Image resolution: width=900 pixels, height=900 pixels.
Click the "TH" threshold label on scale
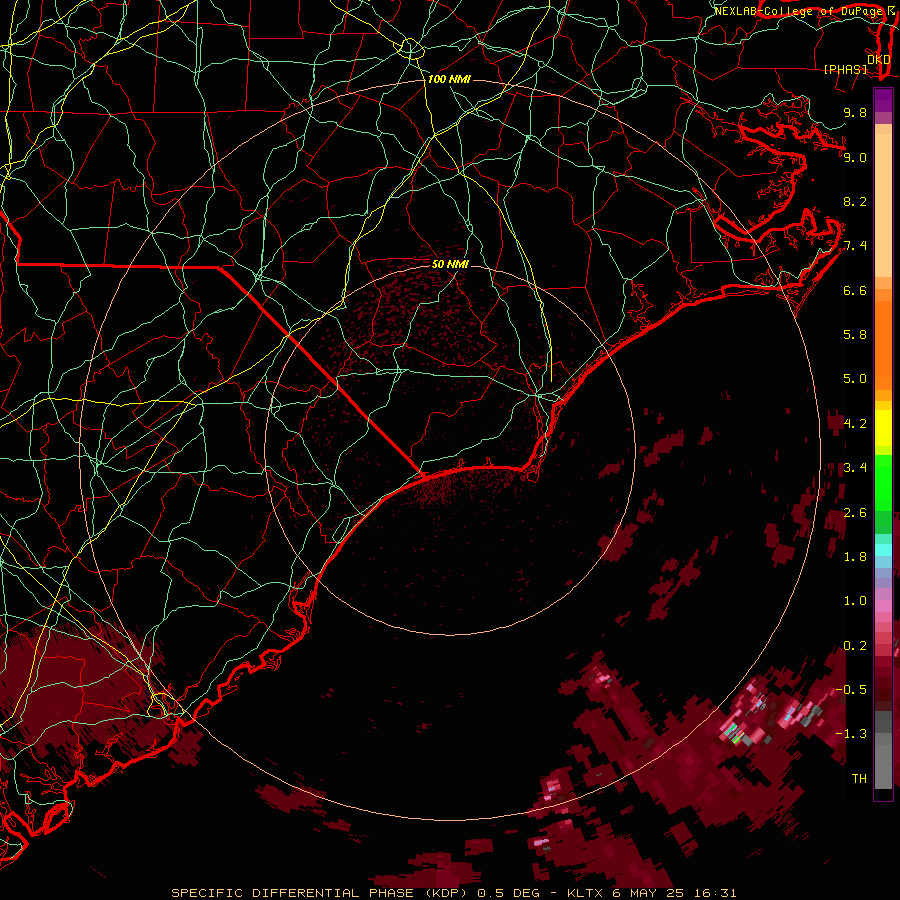859,779
